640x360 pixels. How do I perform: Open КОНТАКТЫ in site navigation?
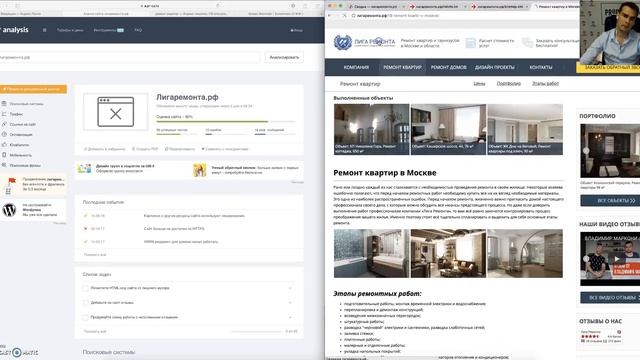(541, 67)
